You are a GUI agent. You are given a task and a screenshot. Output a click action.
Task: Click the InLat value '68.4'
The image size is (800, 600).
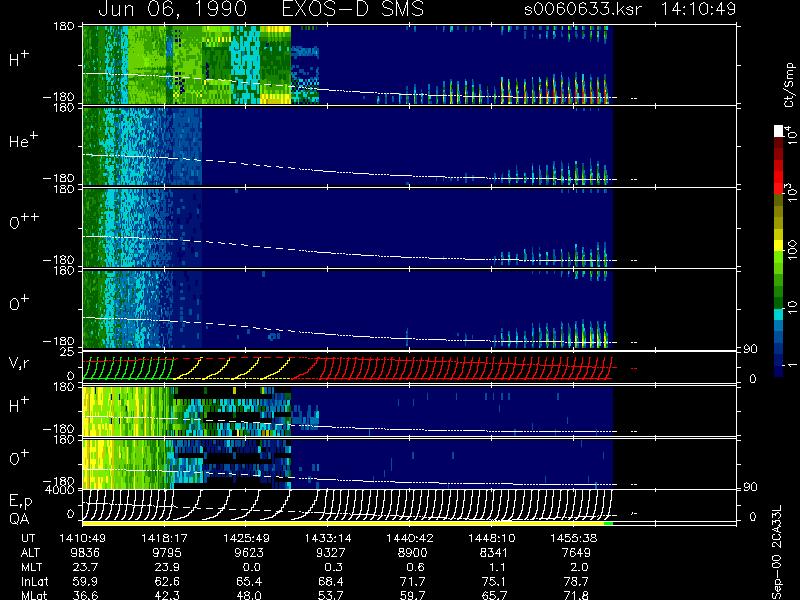pos(330,581)
